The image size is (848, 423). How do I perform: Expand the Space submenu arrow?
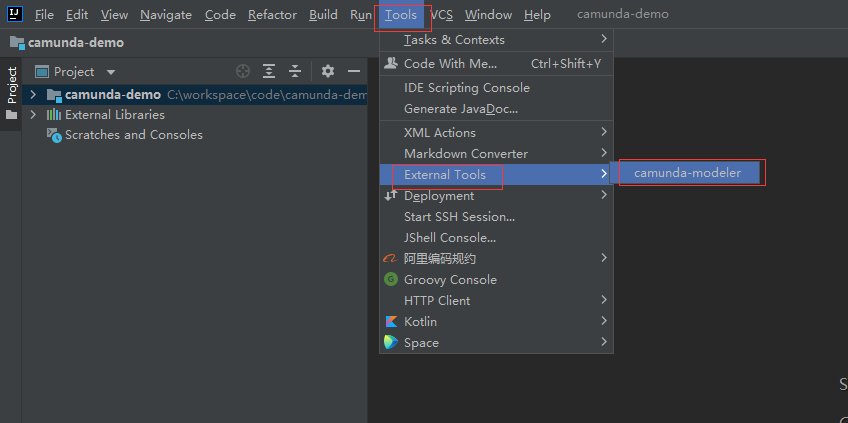click(x=604, y=342)
